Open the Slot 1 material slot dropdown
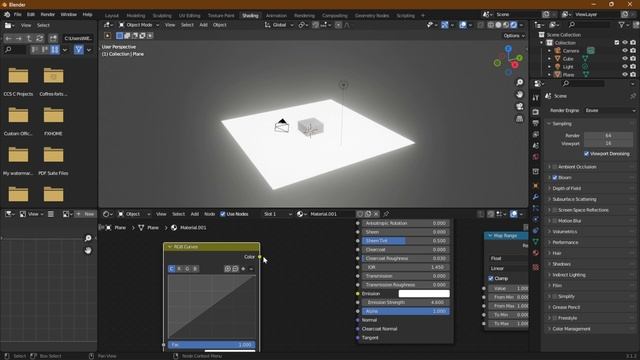The image size is (640, 360). [278, 214]
